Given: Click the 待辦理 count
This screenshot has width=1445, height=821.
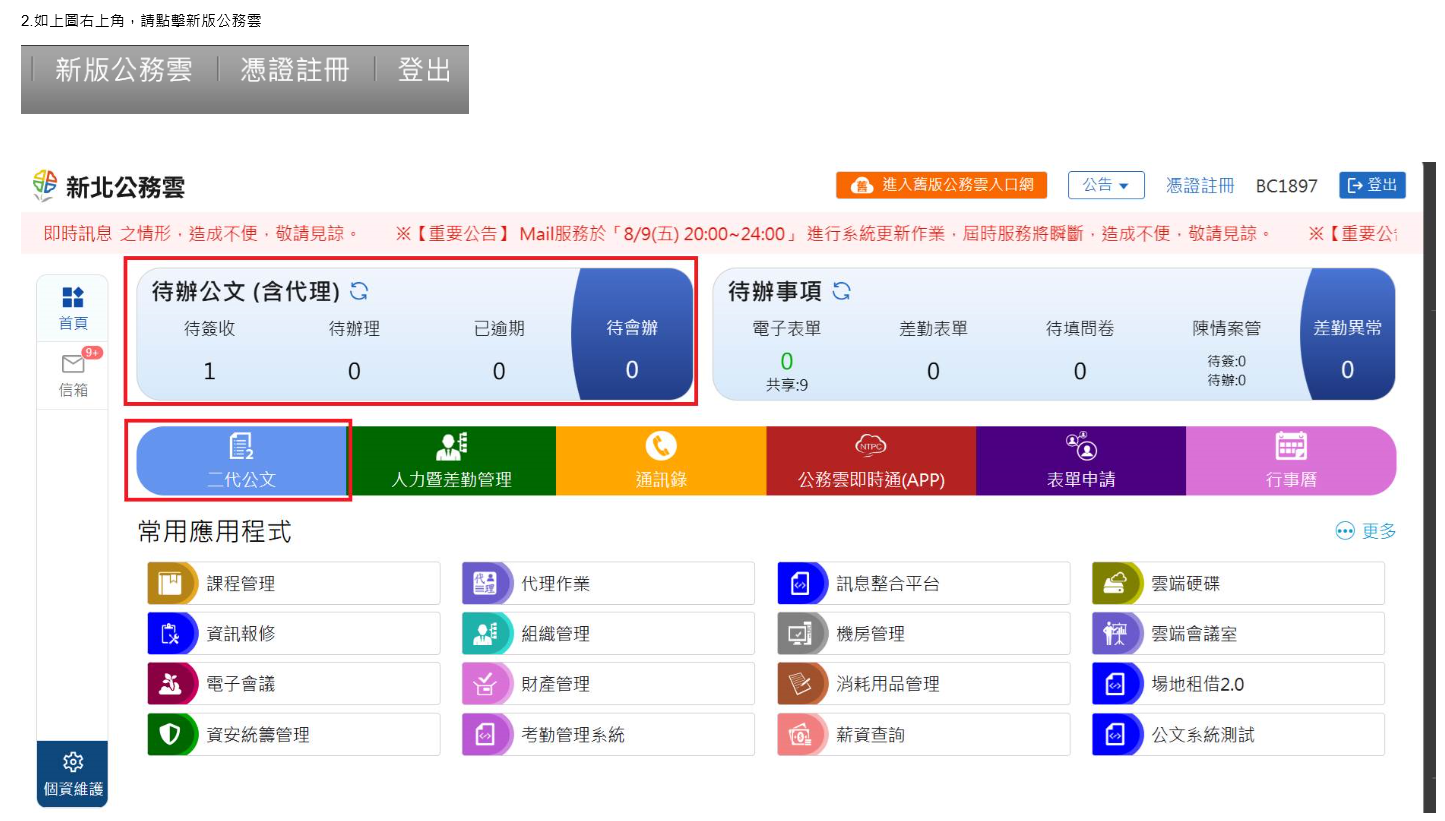Looking at the screenshot, I should [354, 372].
